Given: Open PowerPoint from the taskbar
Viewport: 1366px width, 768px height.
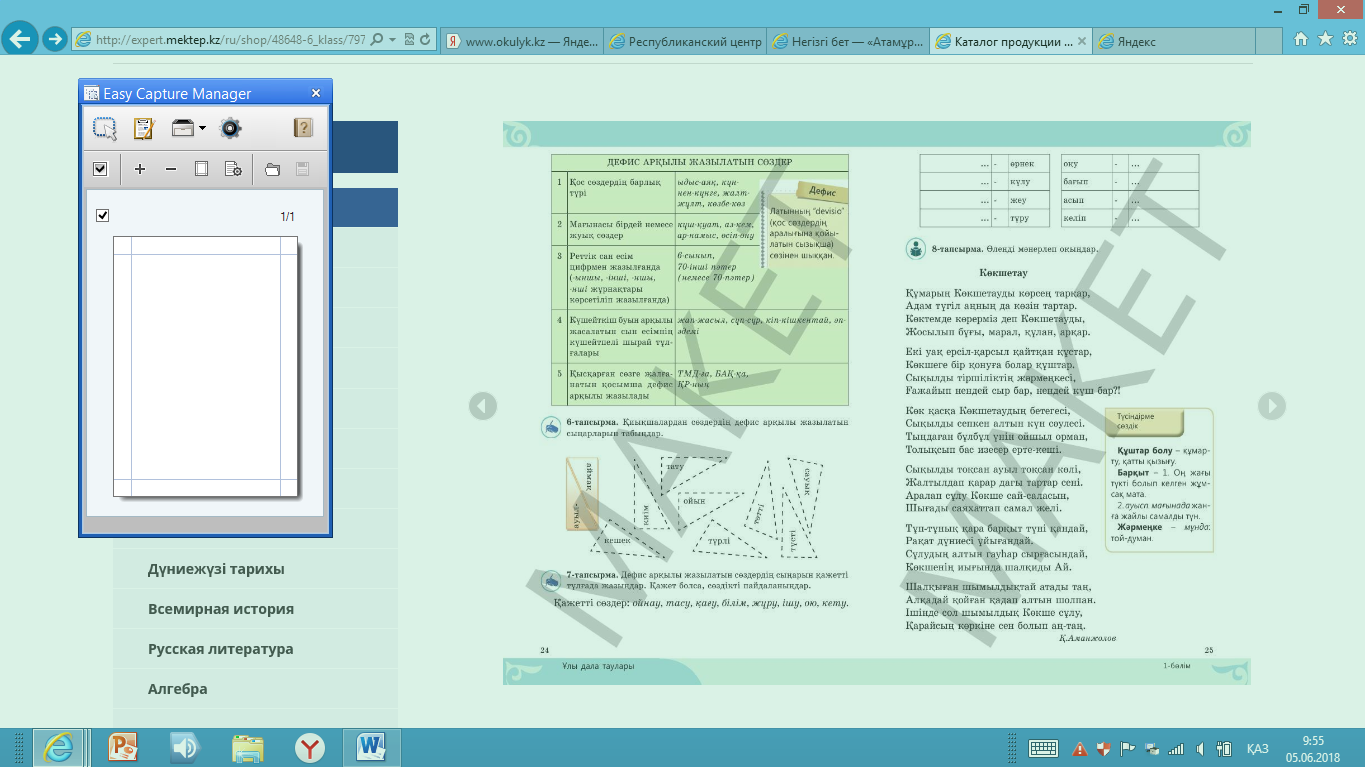Looking at the screenshot, I should click(x=124, y=748).
